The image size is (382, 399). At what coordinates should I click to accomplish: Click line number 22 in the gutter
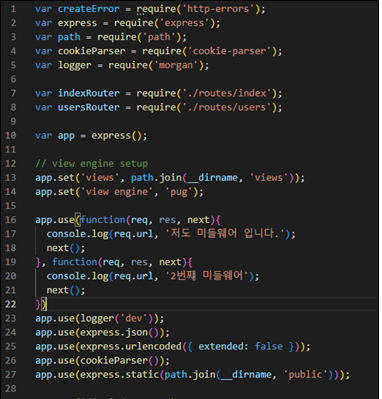[x=11, y=304]
